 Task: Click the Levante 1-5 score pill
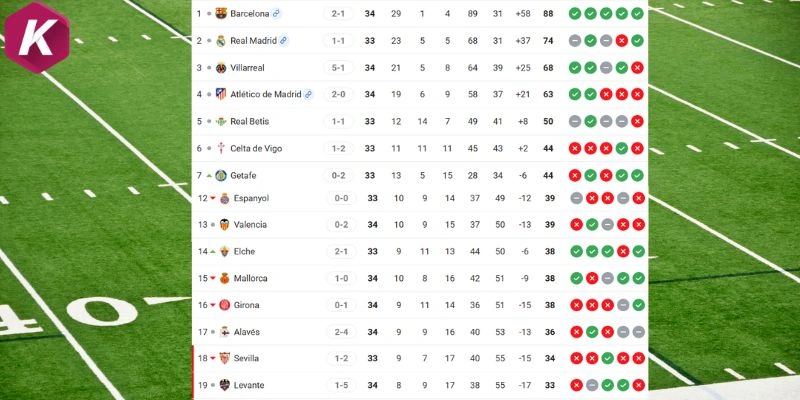[341, 385]
